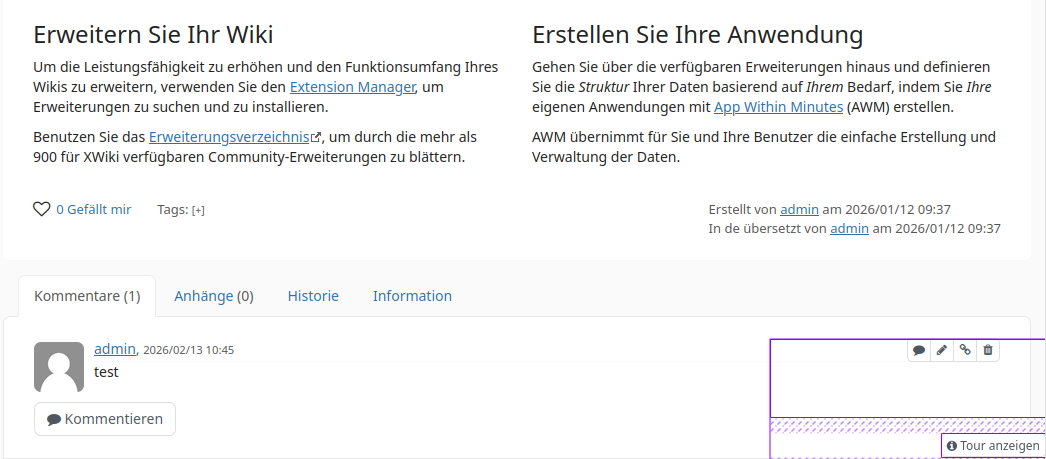Viewport: 1046px width, 459px height.
Task: Click the admin avatar image in comment
Action: pos(59,367)
